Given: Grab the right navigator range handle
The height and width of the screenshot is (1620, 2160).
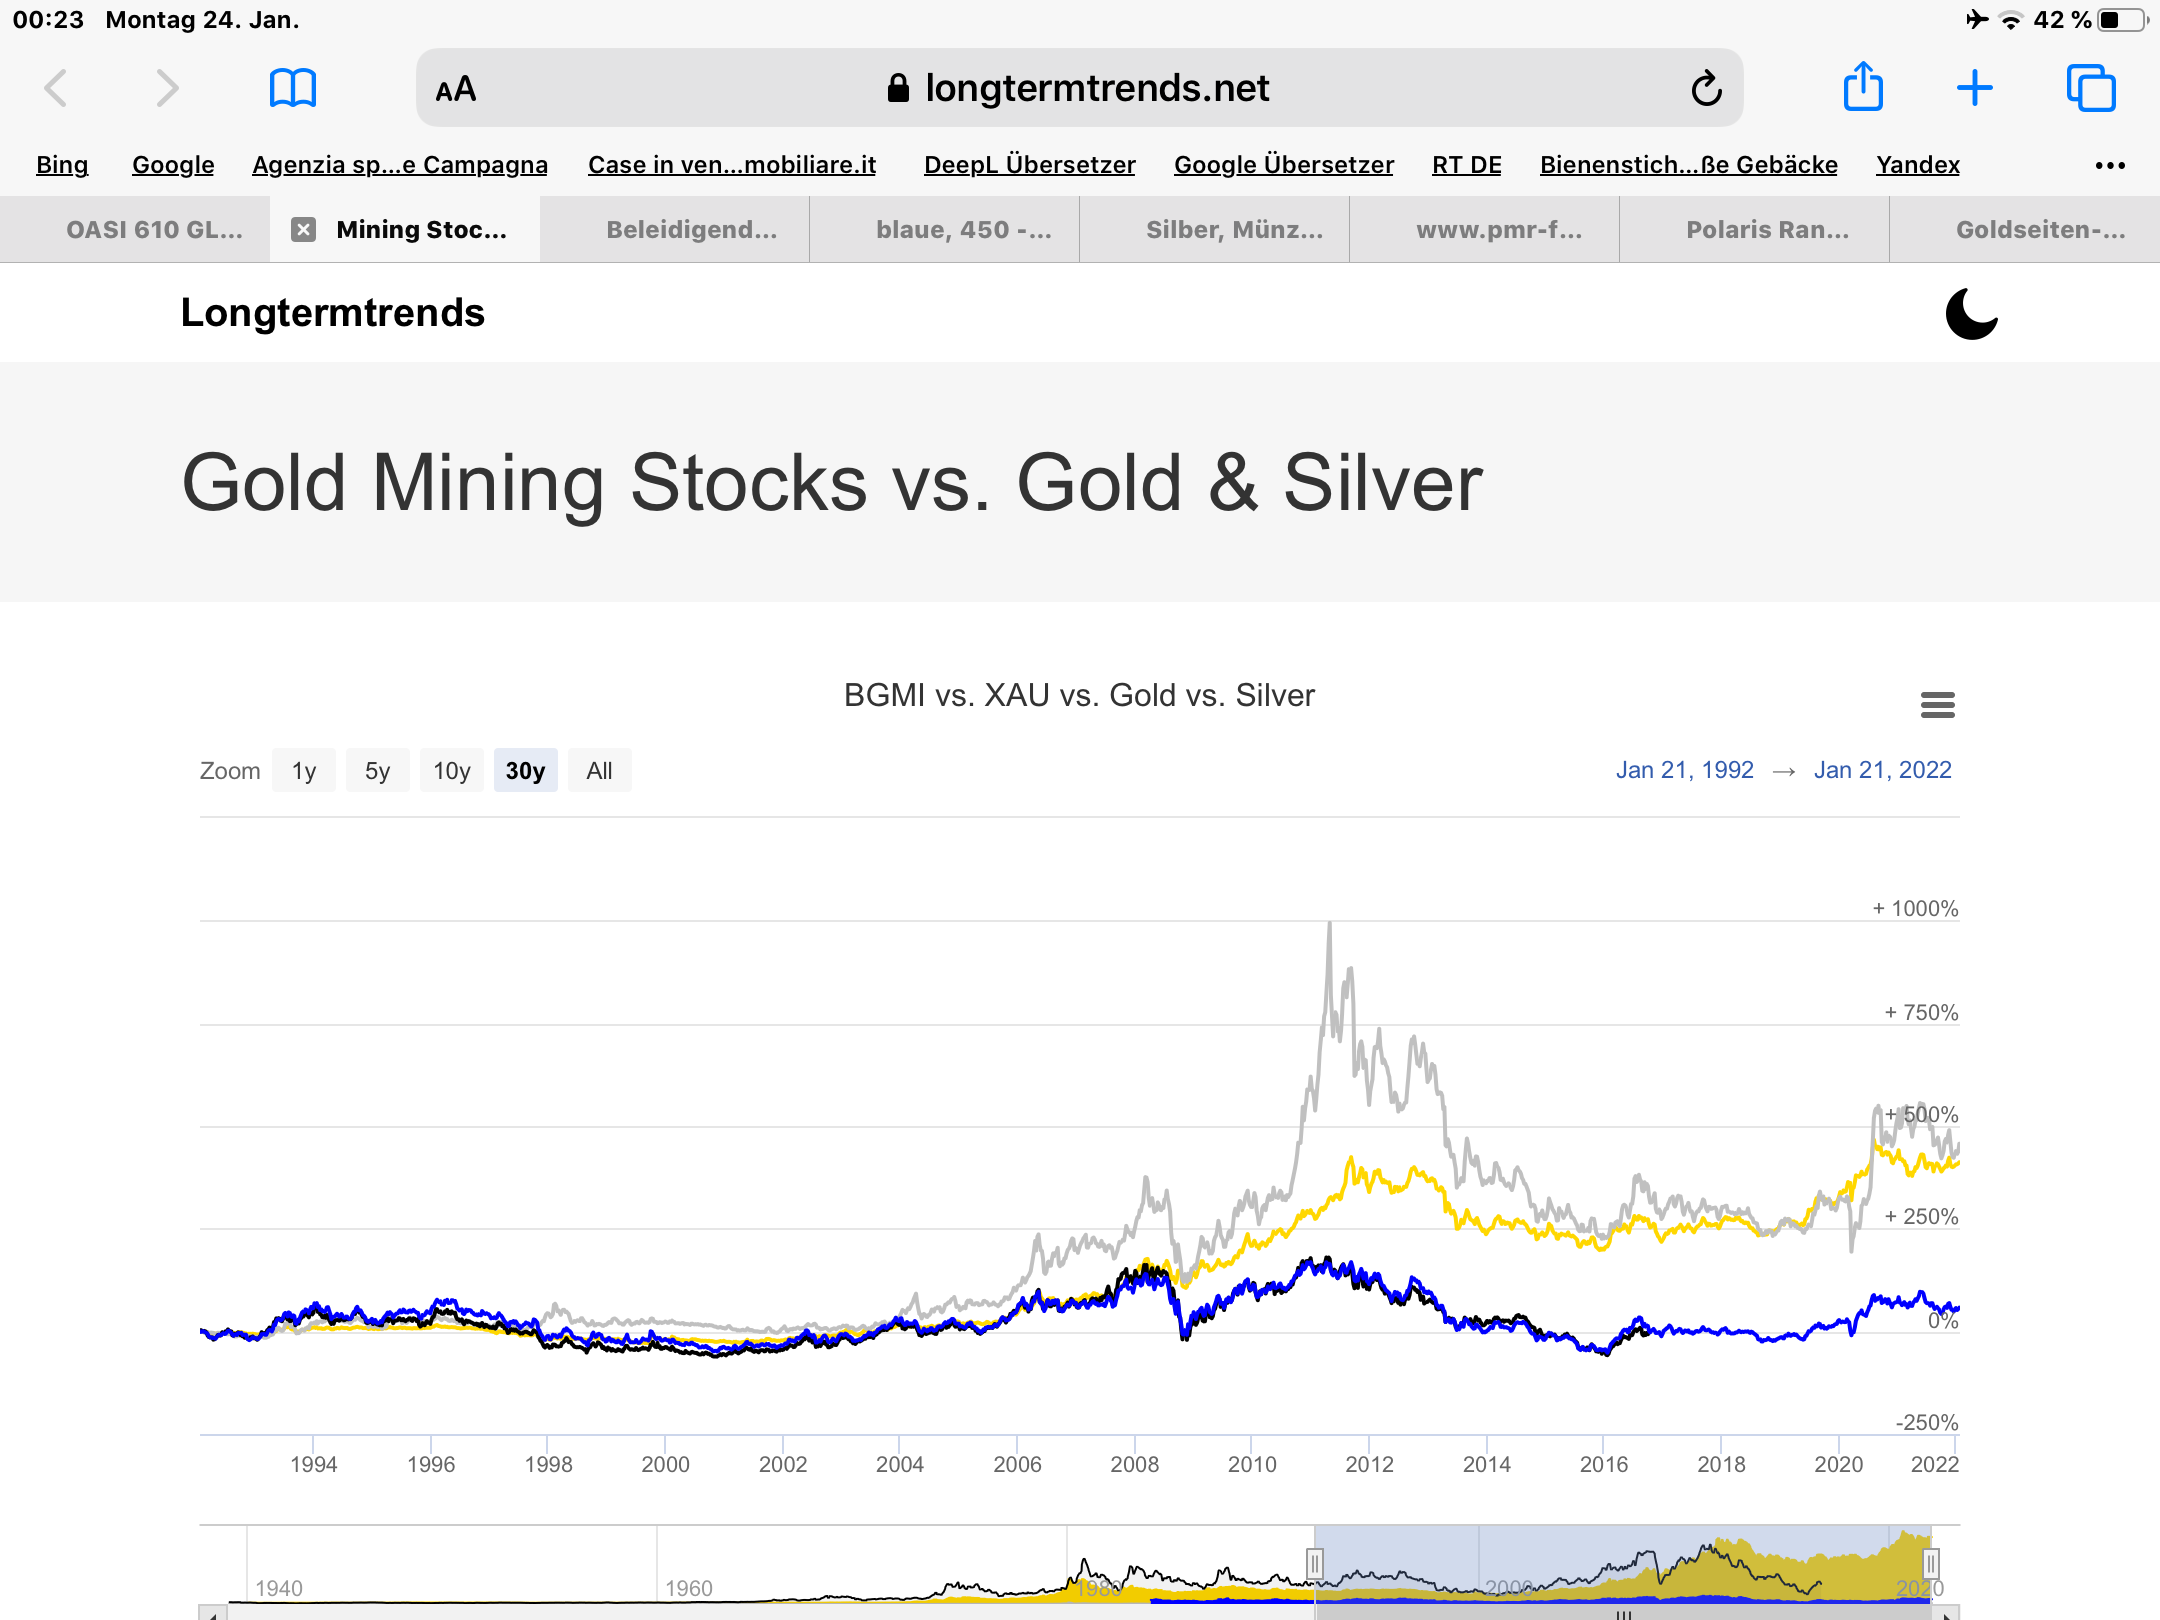Looking at the screenshot, I should [x=1931, y=1563].
